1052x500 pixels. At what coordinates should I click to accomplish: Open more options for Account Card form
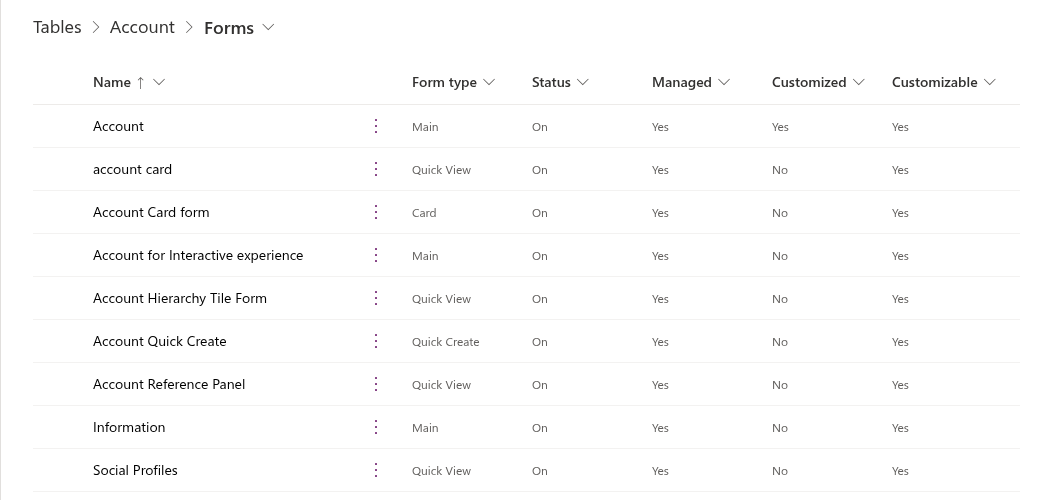376,212
